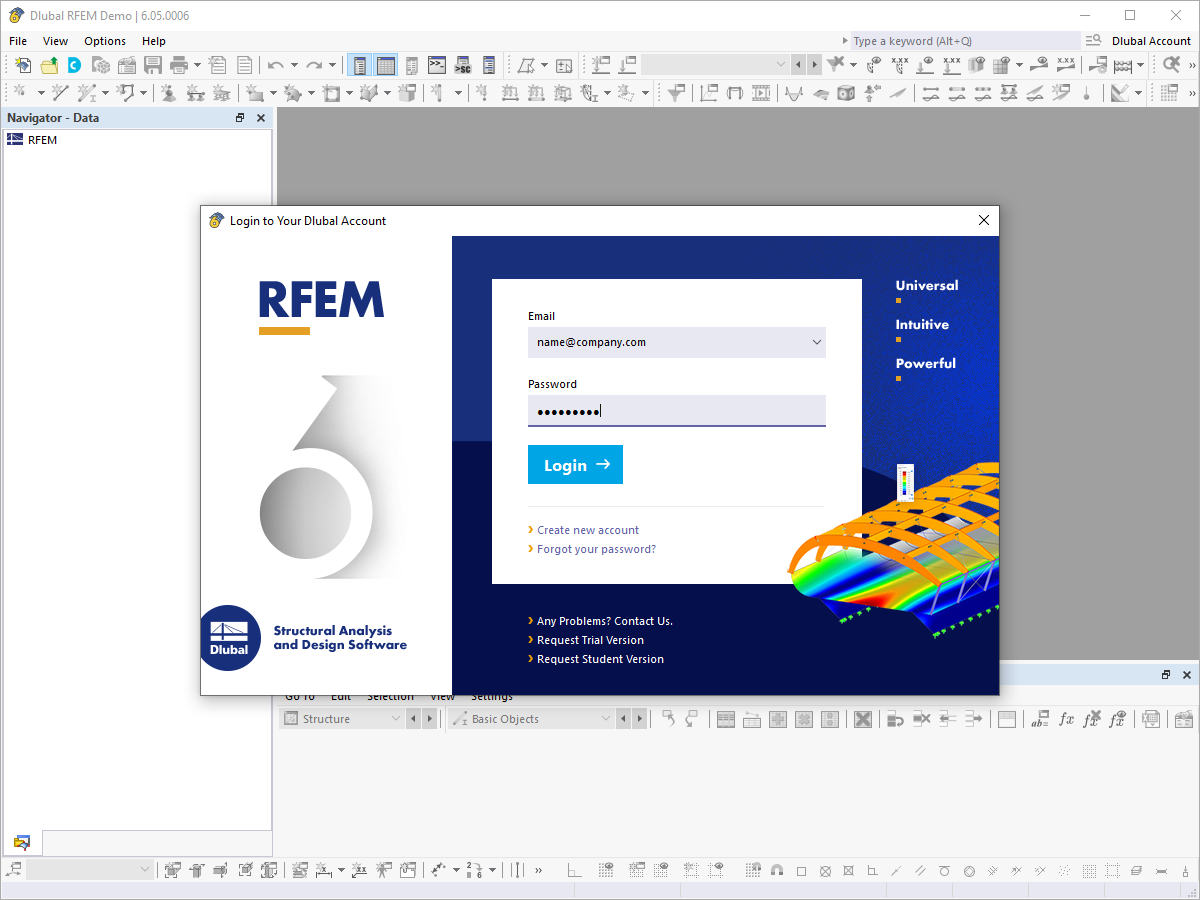
Task: Click the Navigator data tab icon at bottom
Action: pyautogui.click(x=21, y=842)
